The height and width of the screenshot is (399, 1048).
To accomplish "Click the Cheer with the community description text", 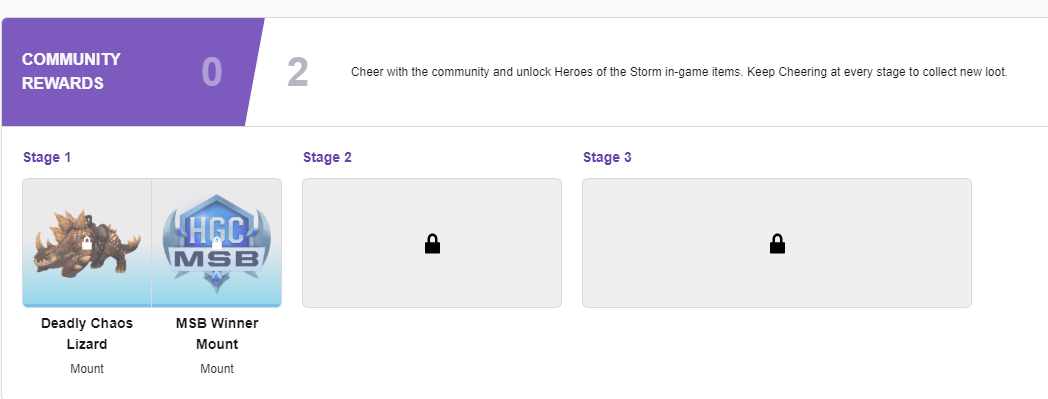I will point(678,72).
